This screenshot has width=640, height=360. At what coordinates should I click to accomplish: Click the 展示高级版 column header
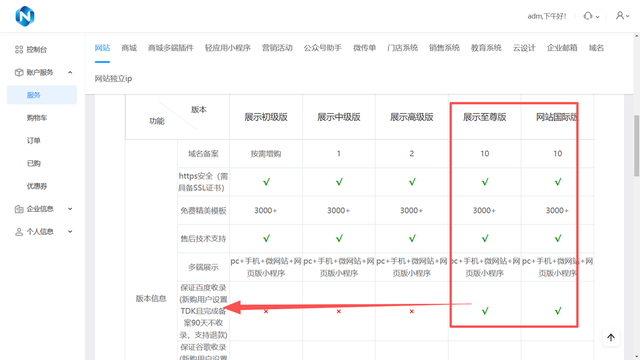point(411,117)
